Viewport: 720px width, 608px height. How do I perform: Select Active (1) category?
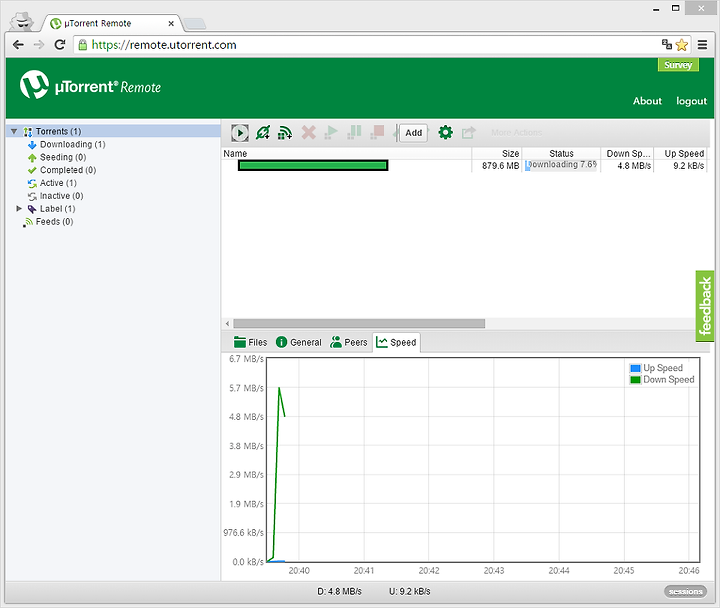coord(58,183)
